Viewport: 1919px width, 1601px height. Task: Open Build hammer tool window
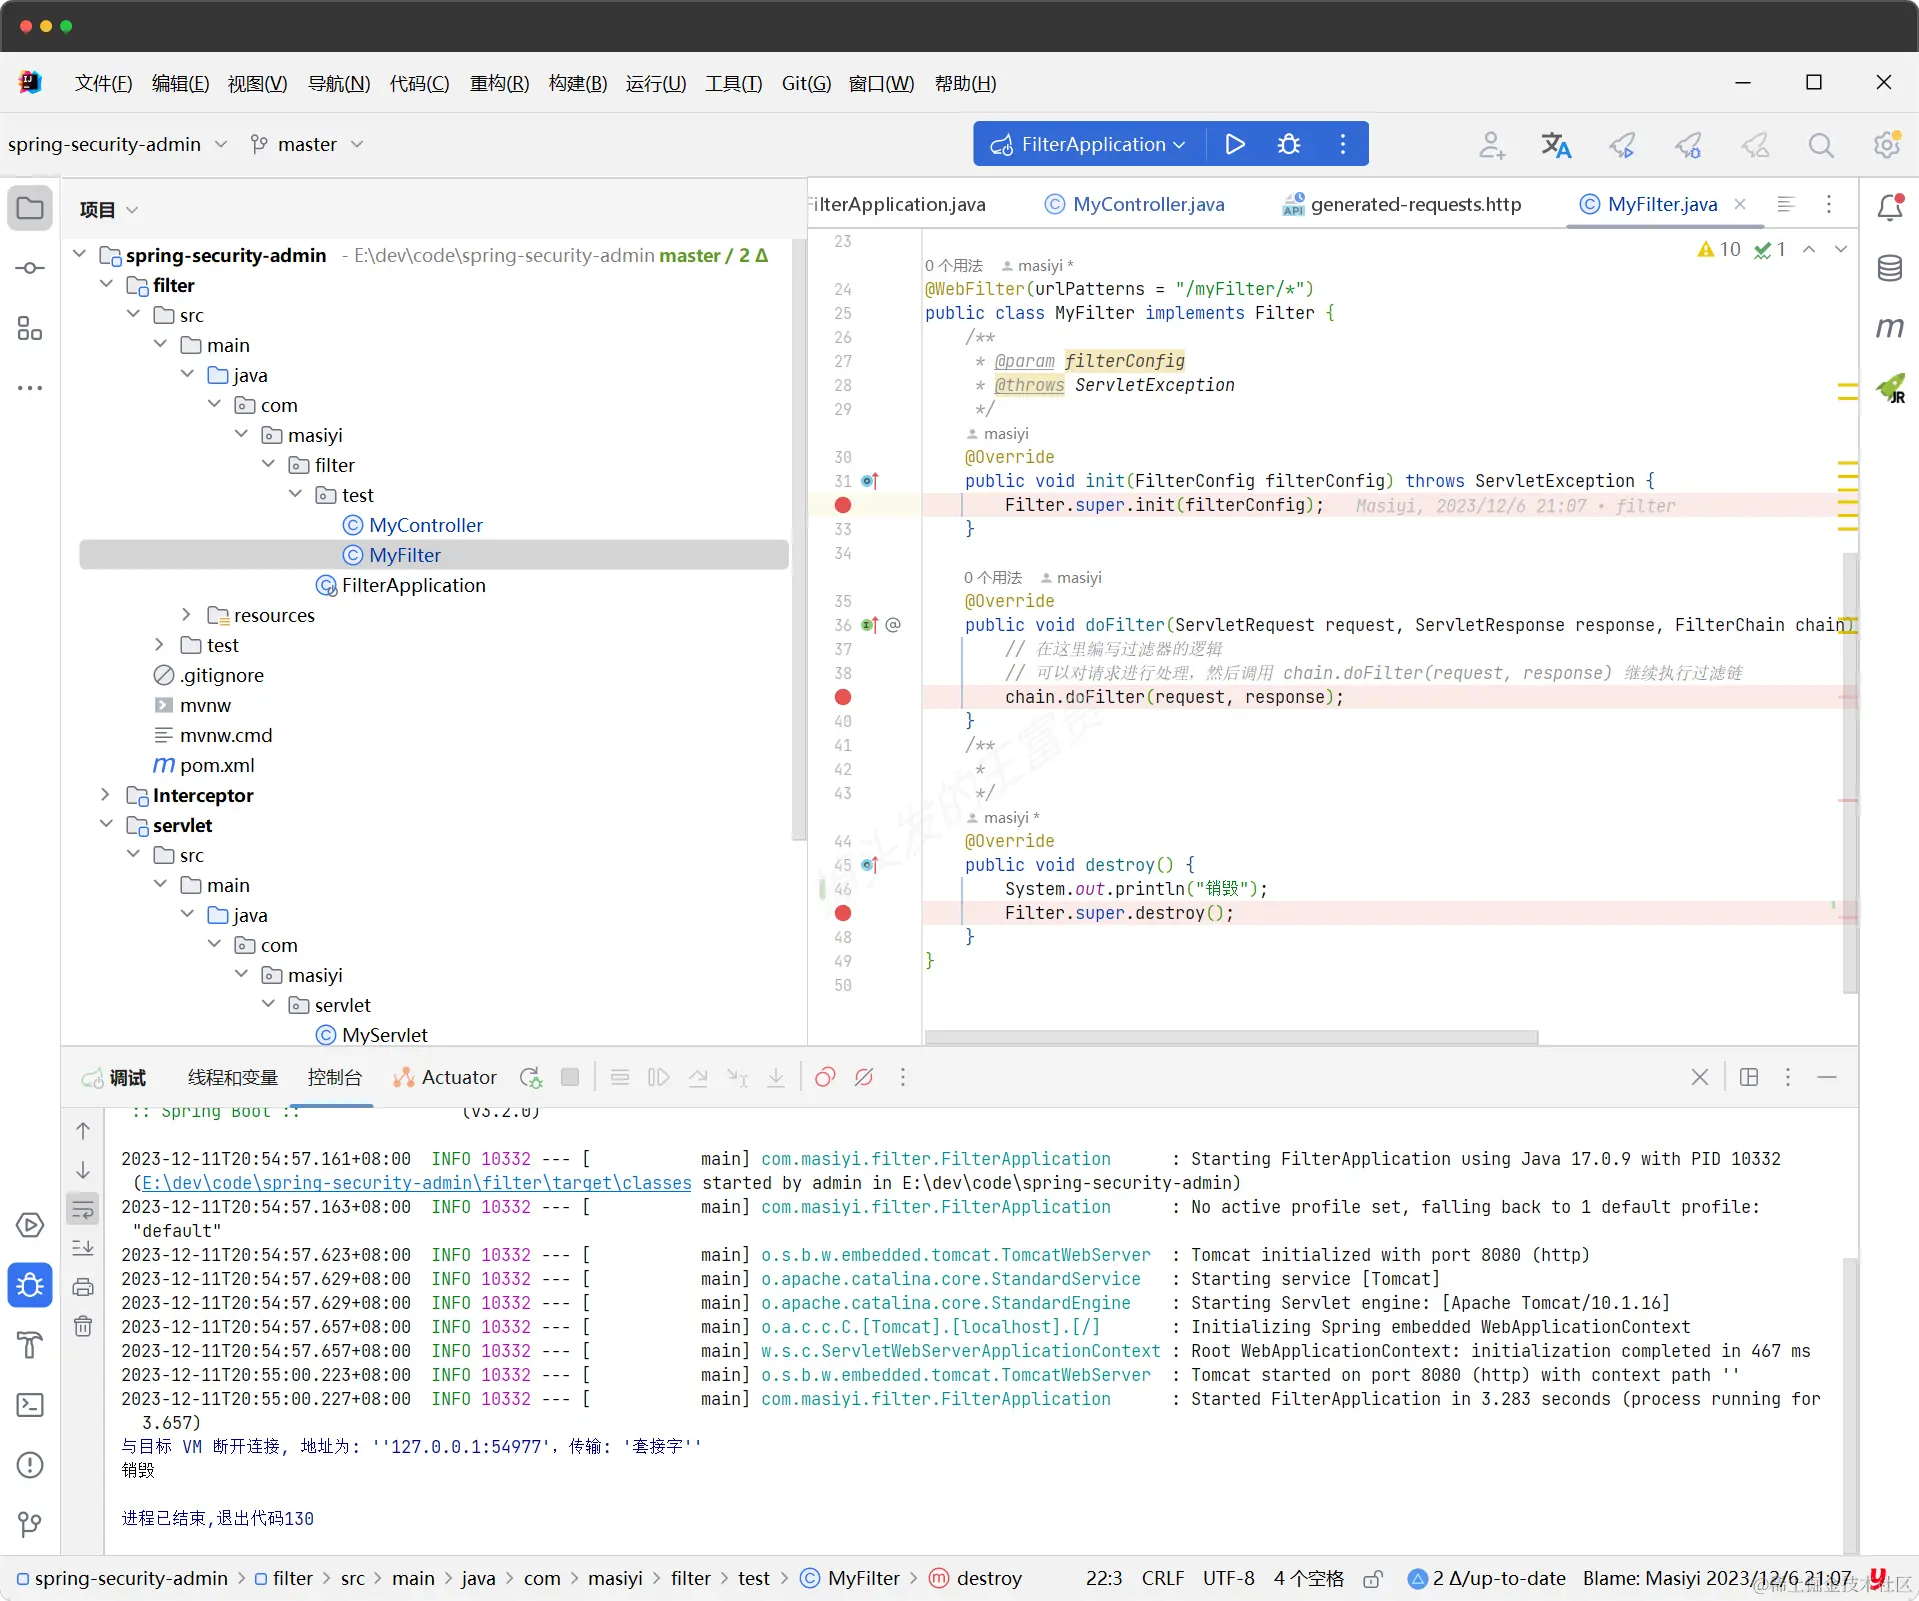(30, 1345)
